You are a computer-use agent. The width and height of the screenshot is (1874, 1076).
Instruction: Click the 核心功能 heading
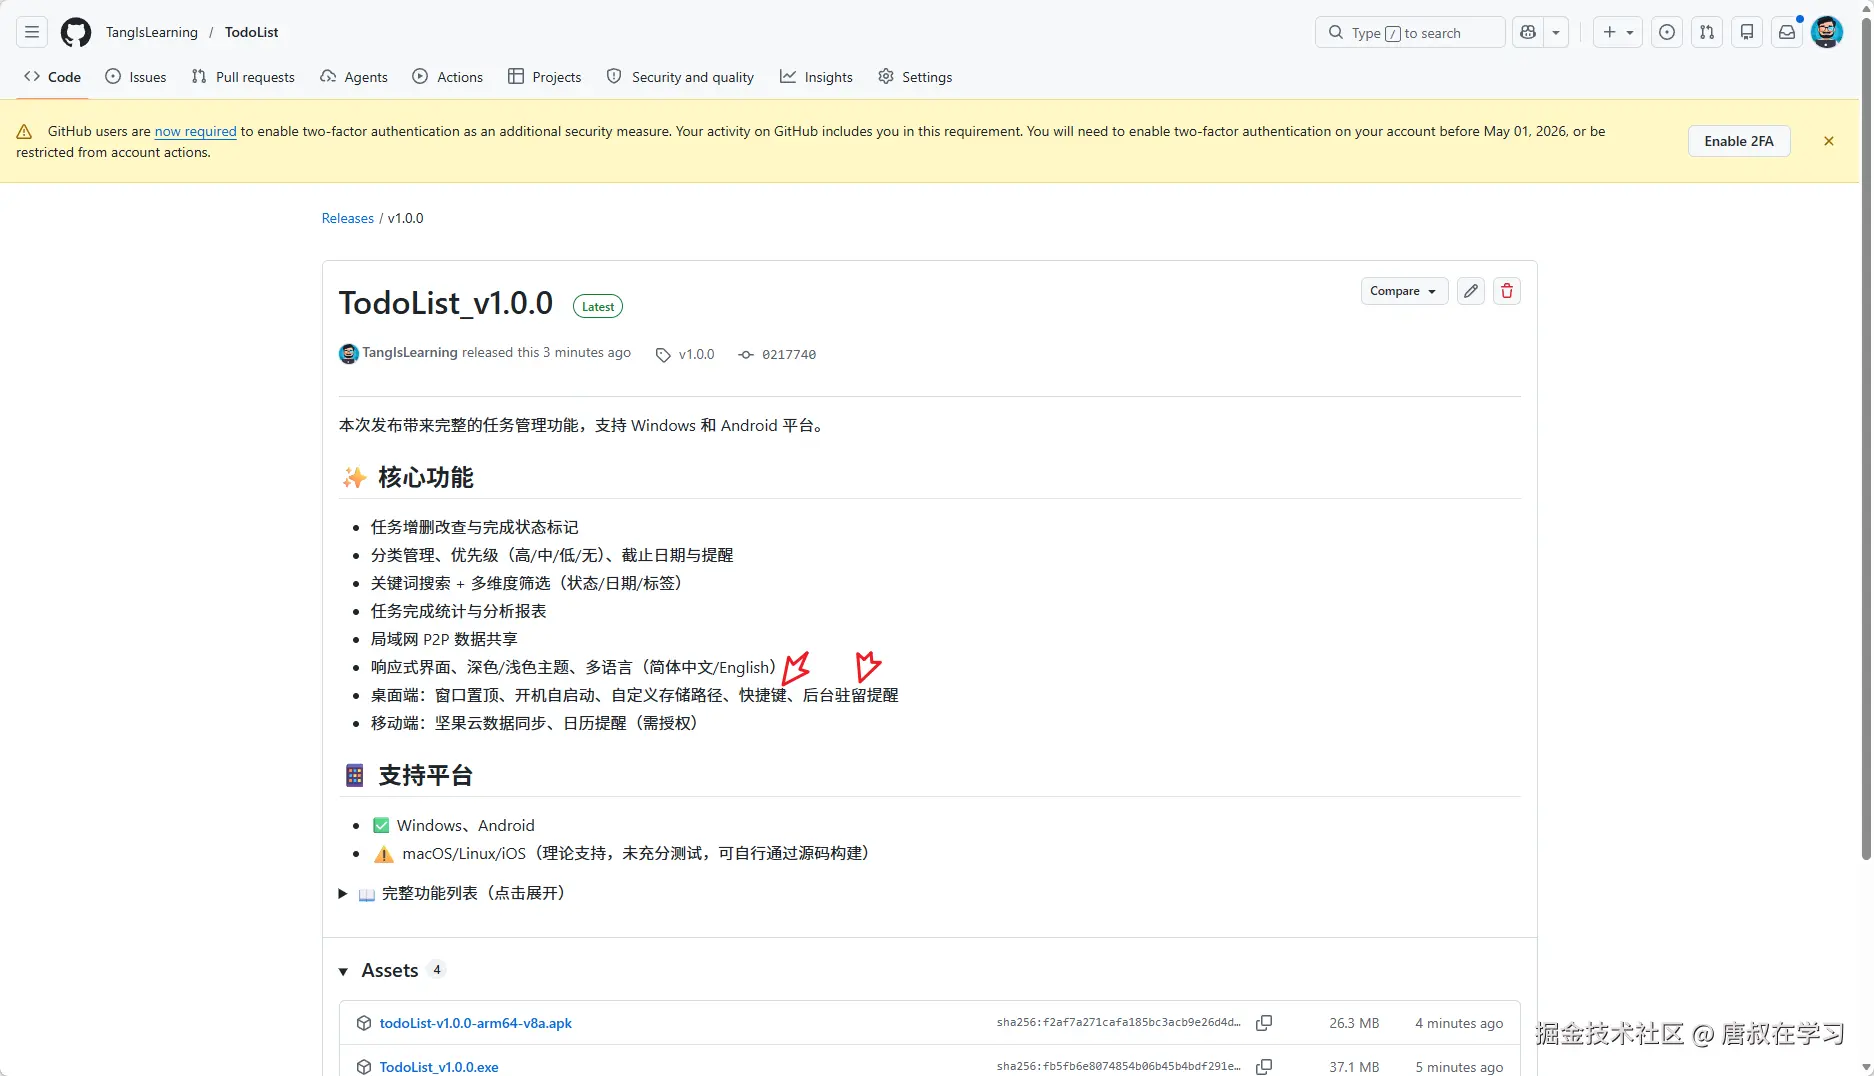(426, 477)
